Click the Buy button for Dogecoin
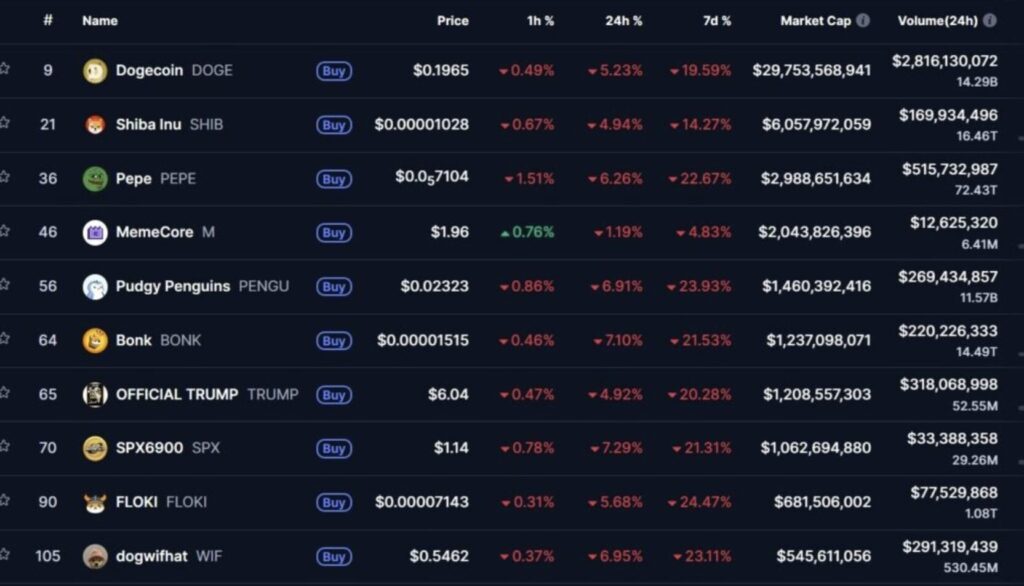The image size is (1024, 586). (x=333, y=71)
